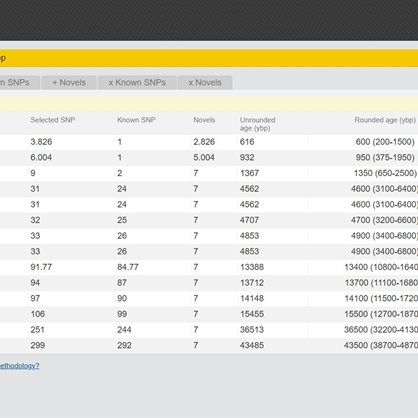Click the Known SNP value 84.77
This screenshot has height=418, width=418.
click(128, 267)
